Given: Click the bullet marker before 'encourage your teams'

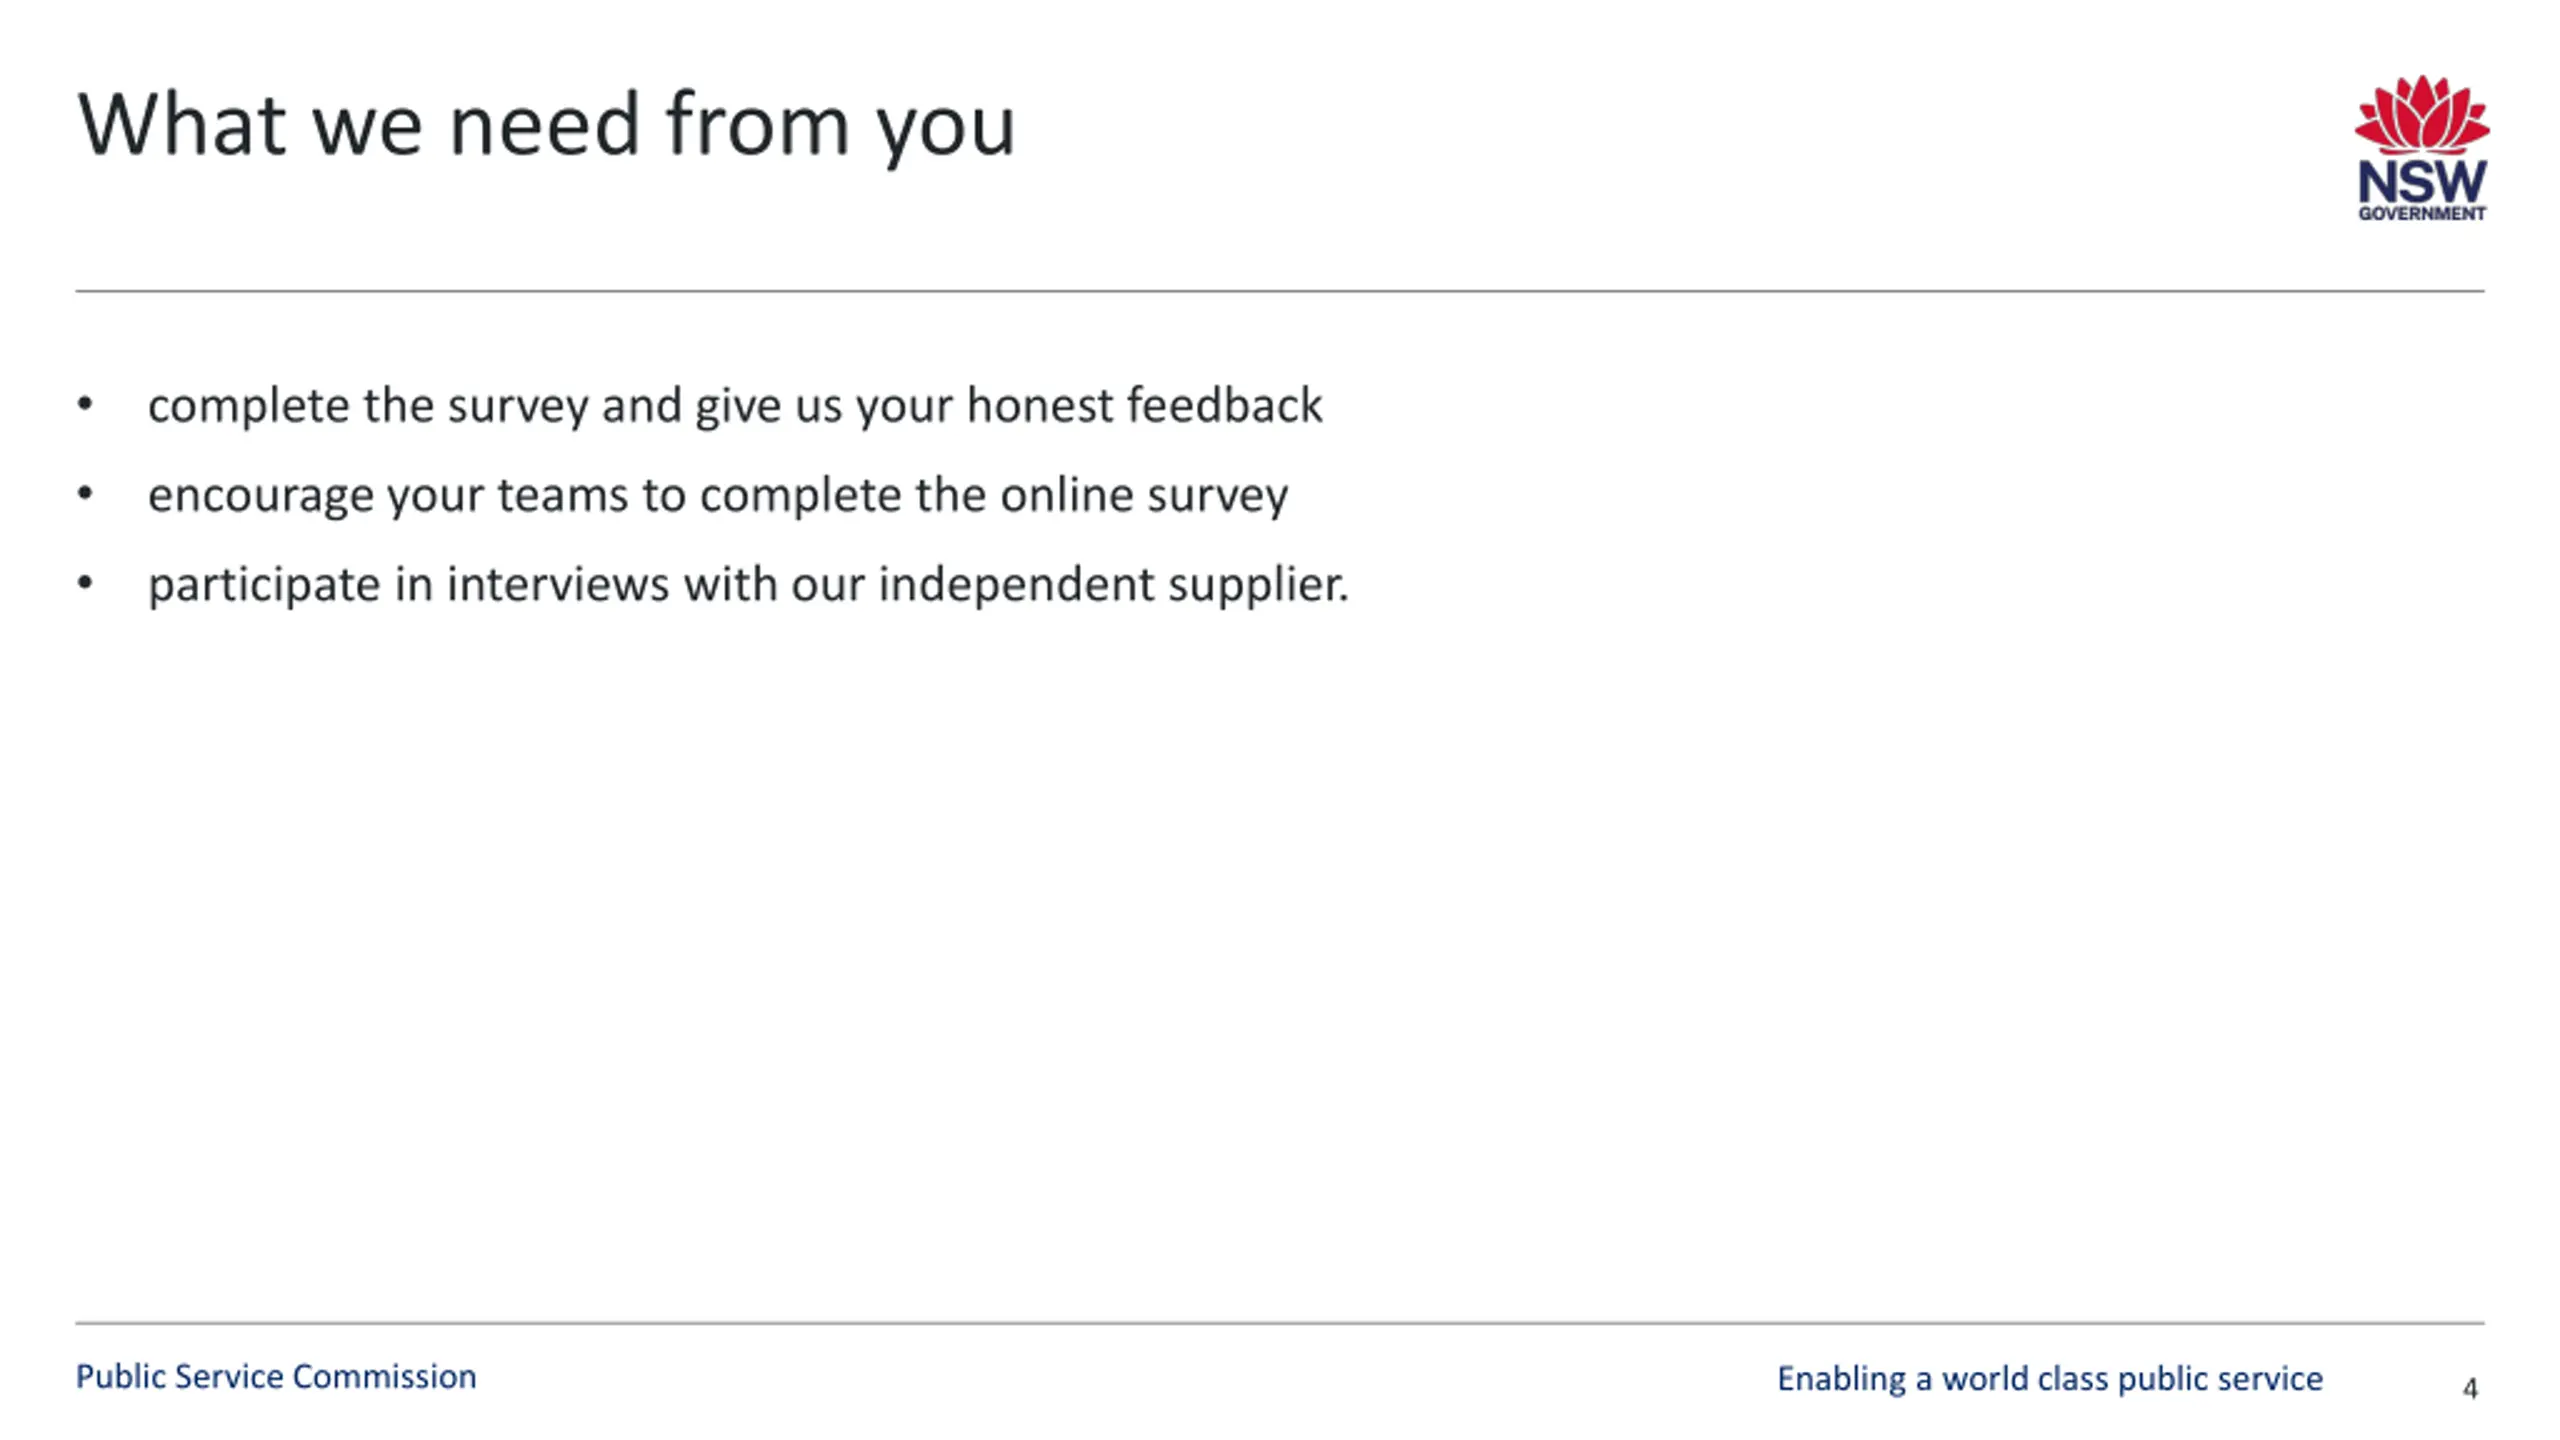Looking at the screenshot, I should click(x=85, y=493).
